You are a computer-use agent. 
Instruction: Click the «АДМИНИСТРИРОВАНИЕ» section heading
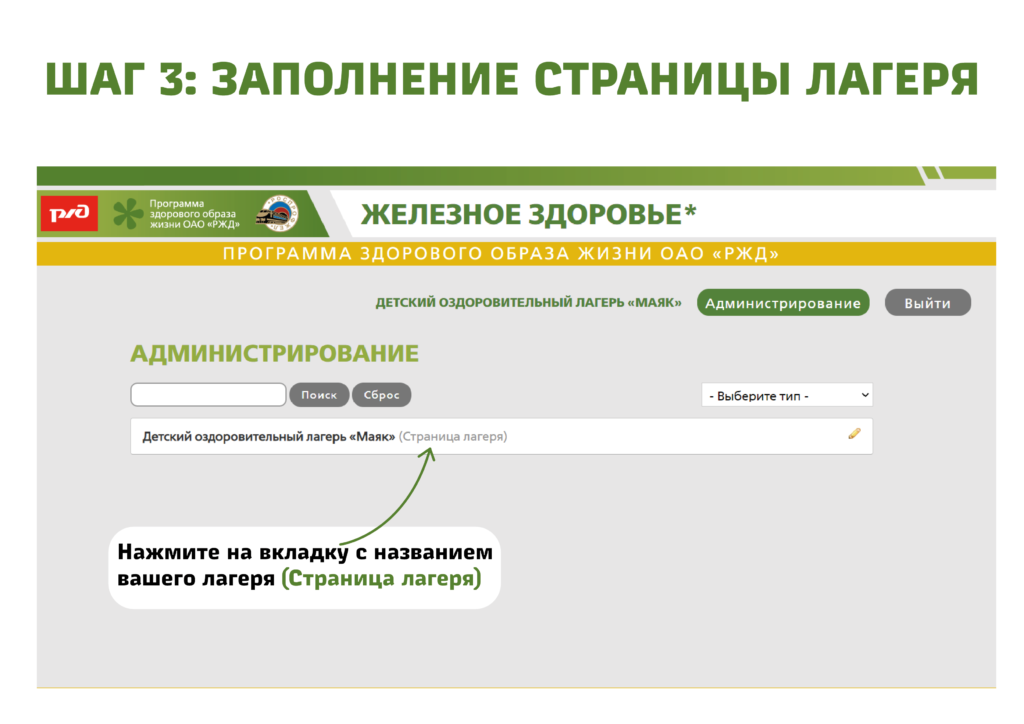coord(274,354)
